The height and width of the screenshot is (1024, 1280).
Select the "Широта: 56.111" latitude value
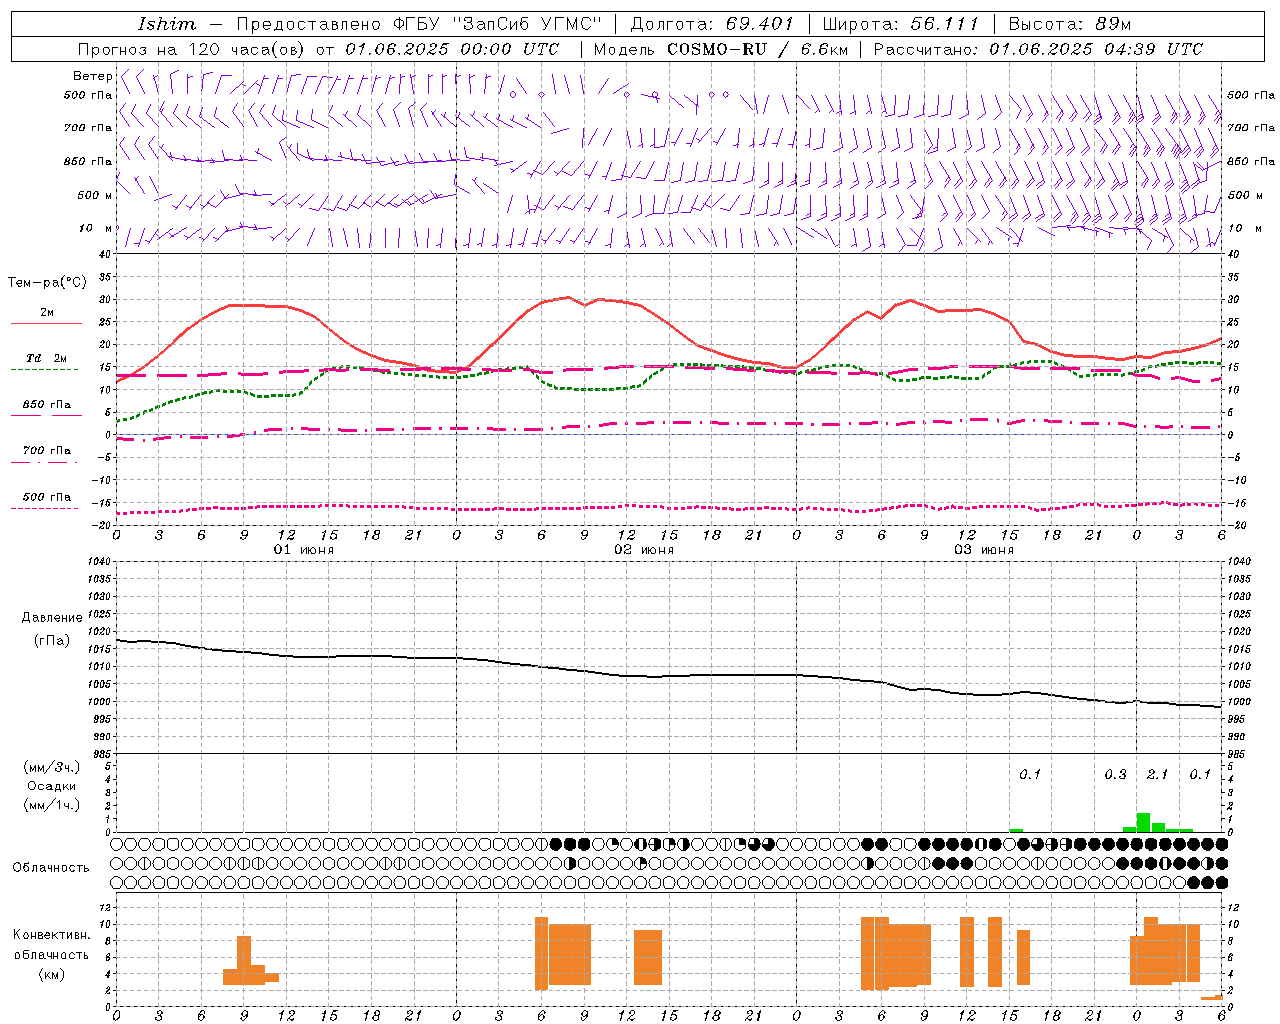click(x=900, y=24)
